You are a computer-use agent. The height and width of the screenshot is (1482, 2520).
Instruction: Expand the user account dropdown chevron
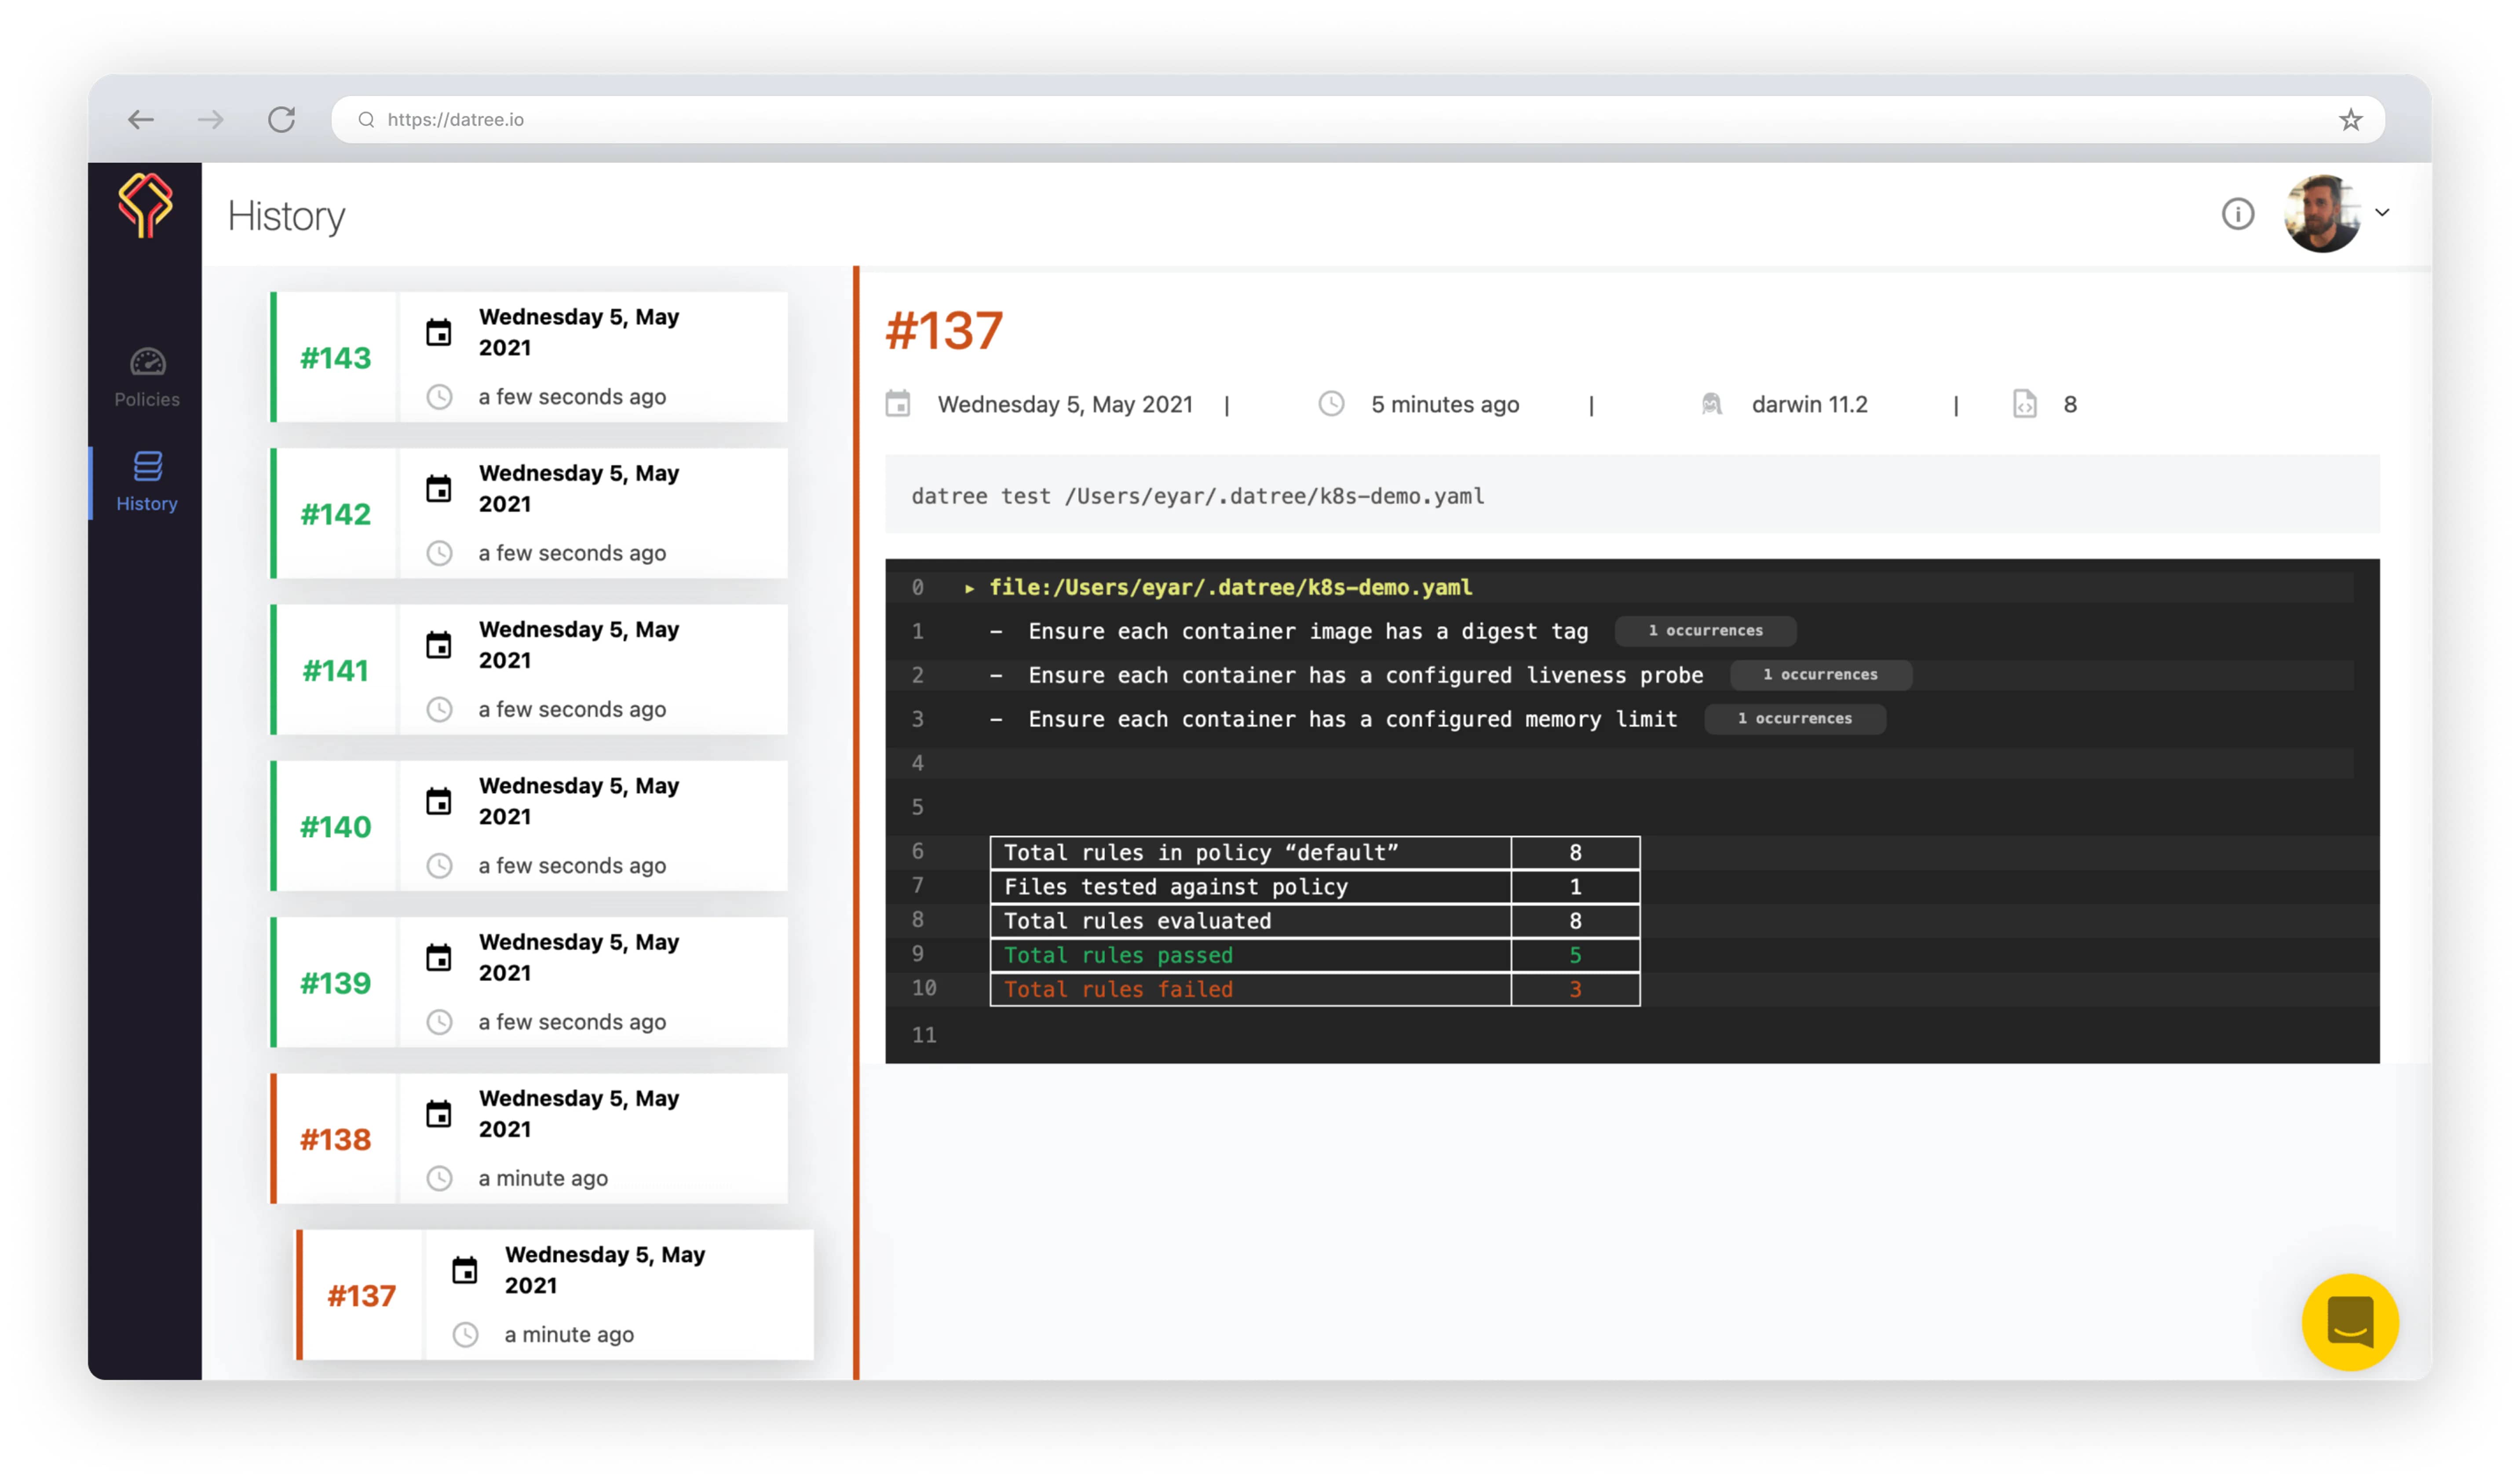2383,213
